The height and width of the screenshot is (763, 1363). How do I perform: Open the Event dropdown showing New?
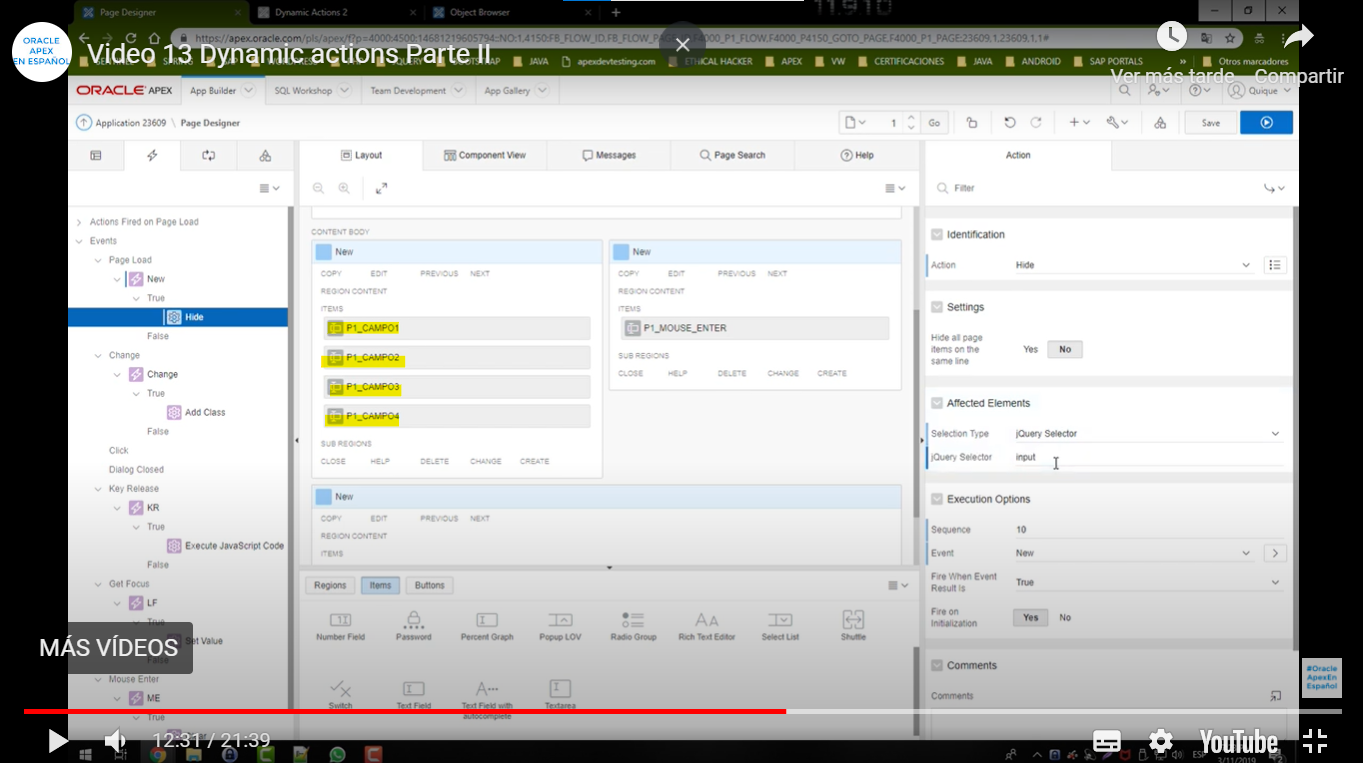pyautogui.click(x=1133, y=553)
